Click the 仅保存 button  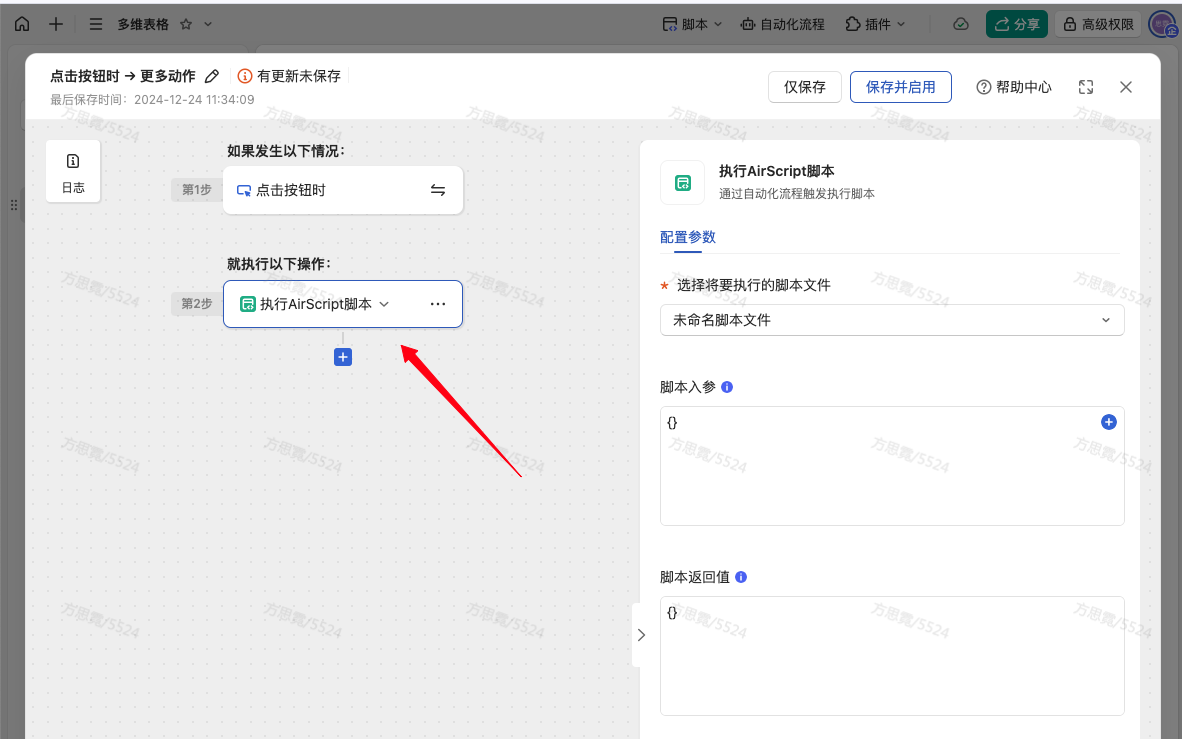804,87
